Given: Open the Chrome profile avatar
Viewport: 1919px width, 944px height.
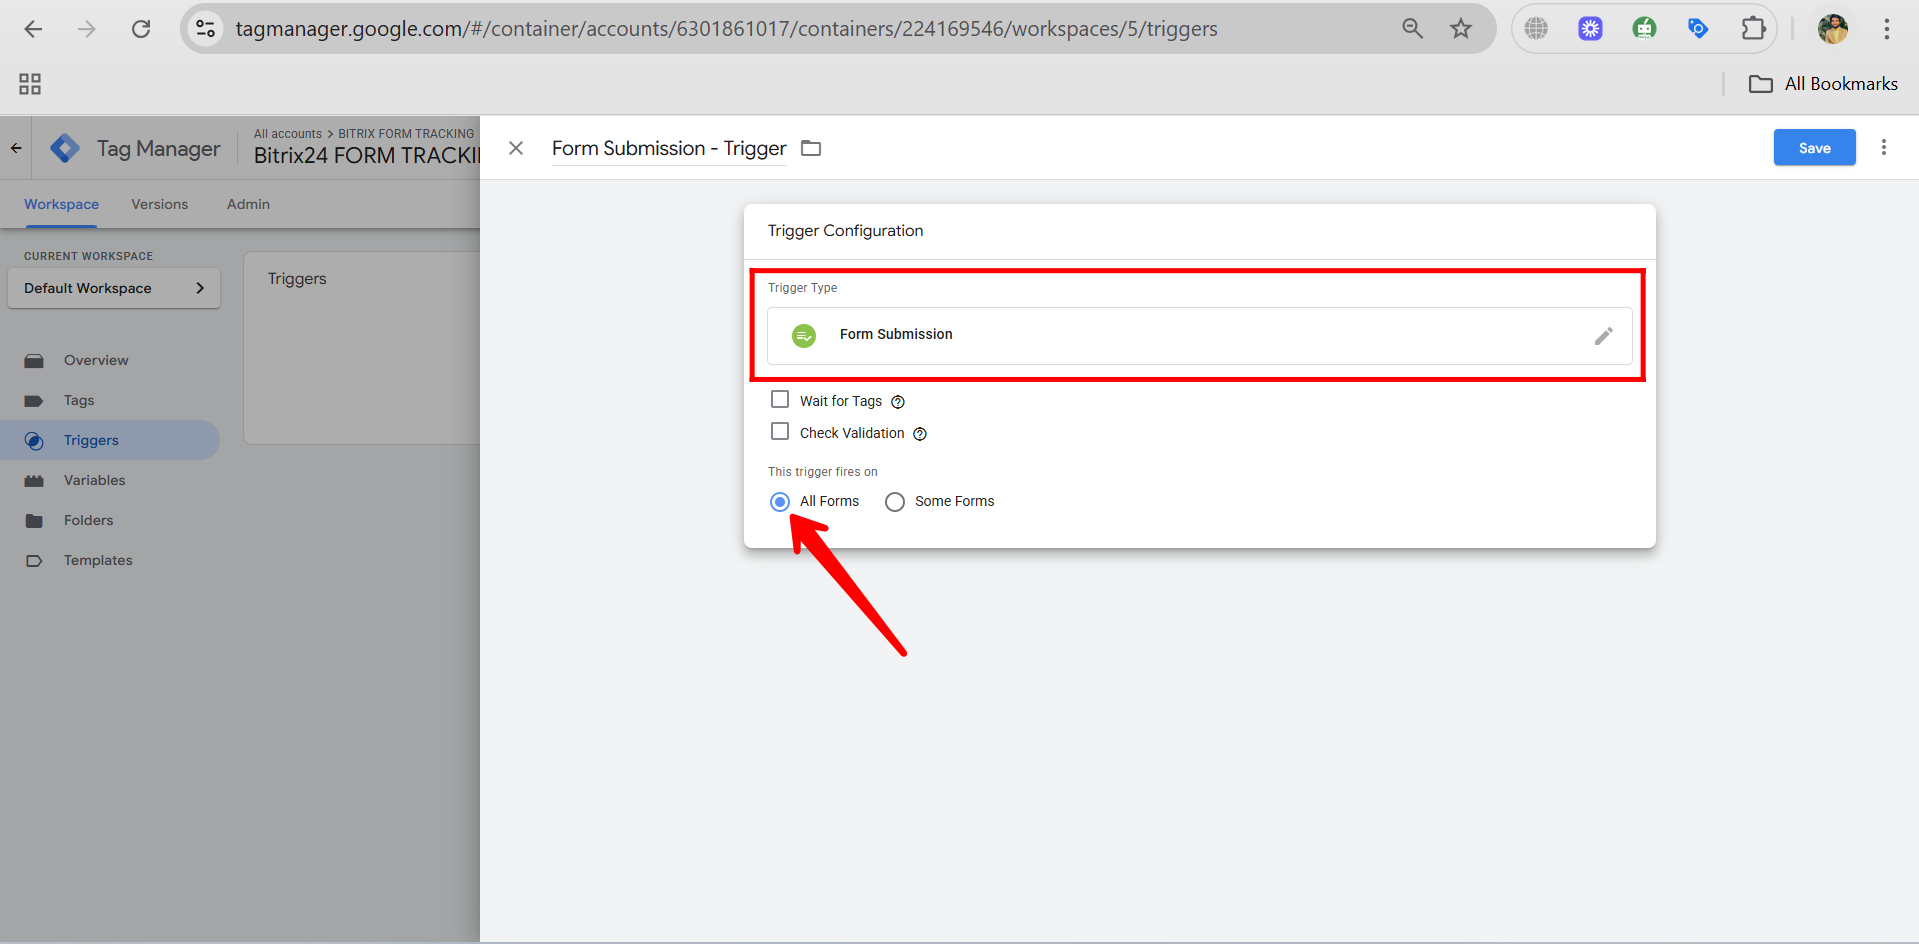Looking at the screenshot, I should (1832, 29).
